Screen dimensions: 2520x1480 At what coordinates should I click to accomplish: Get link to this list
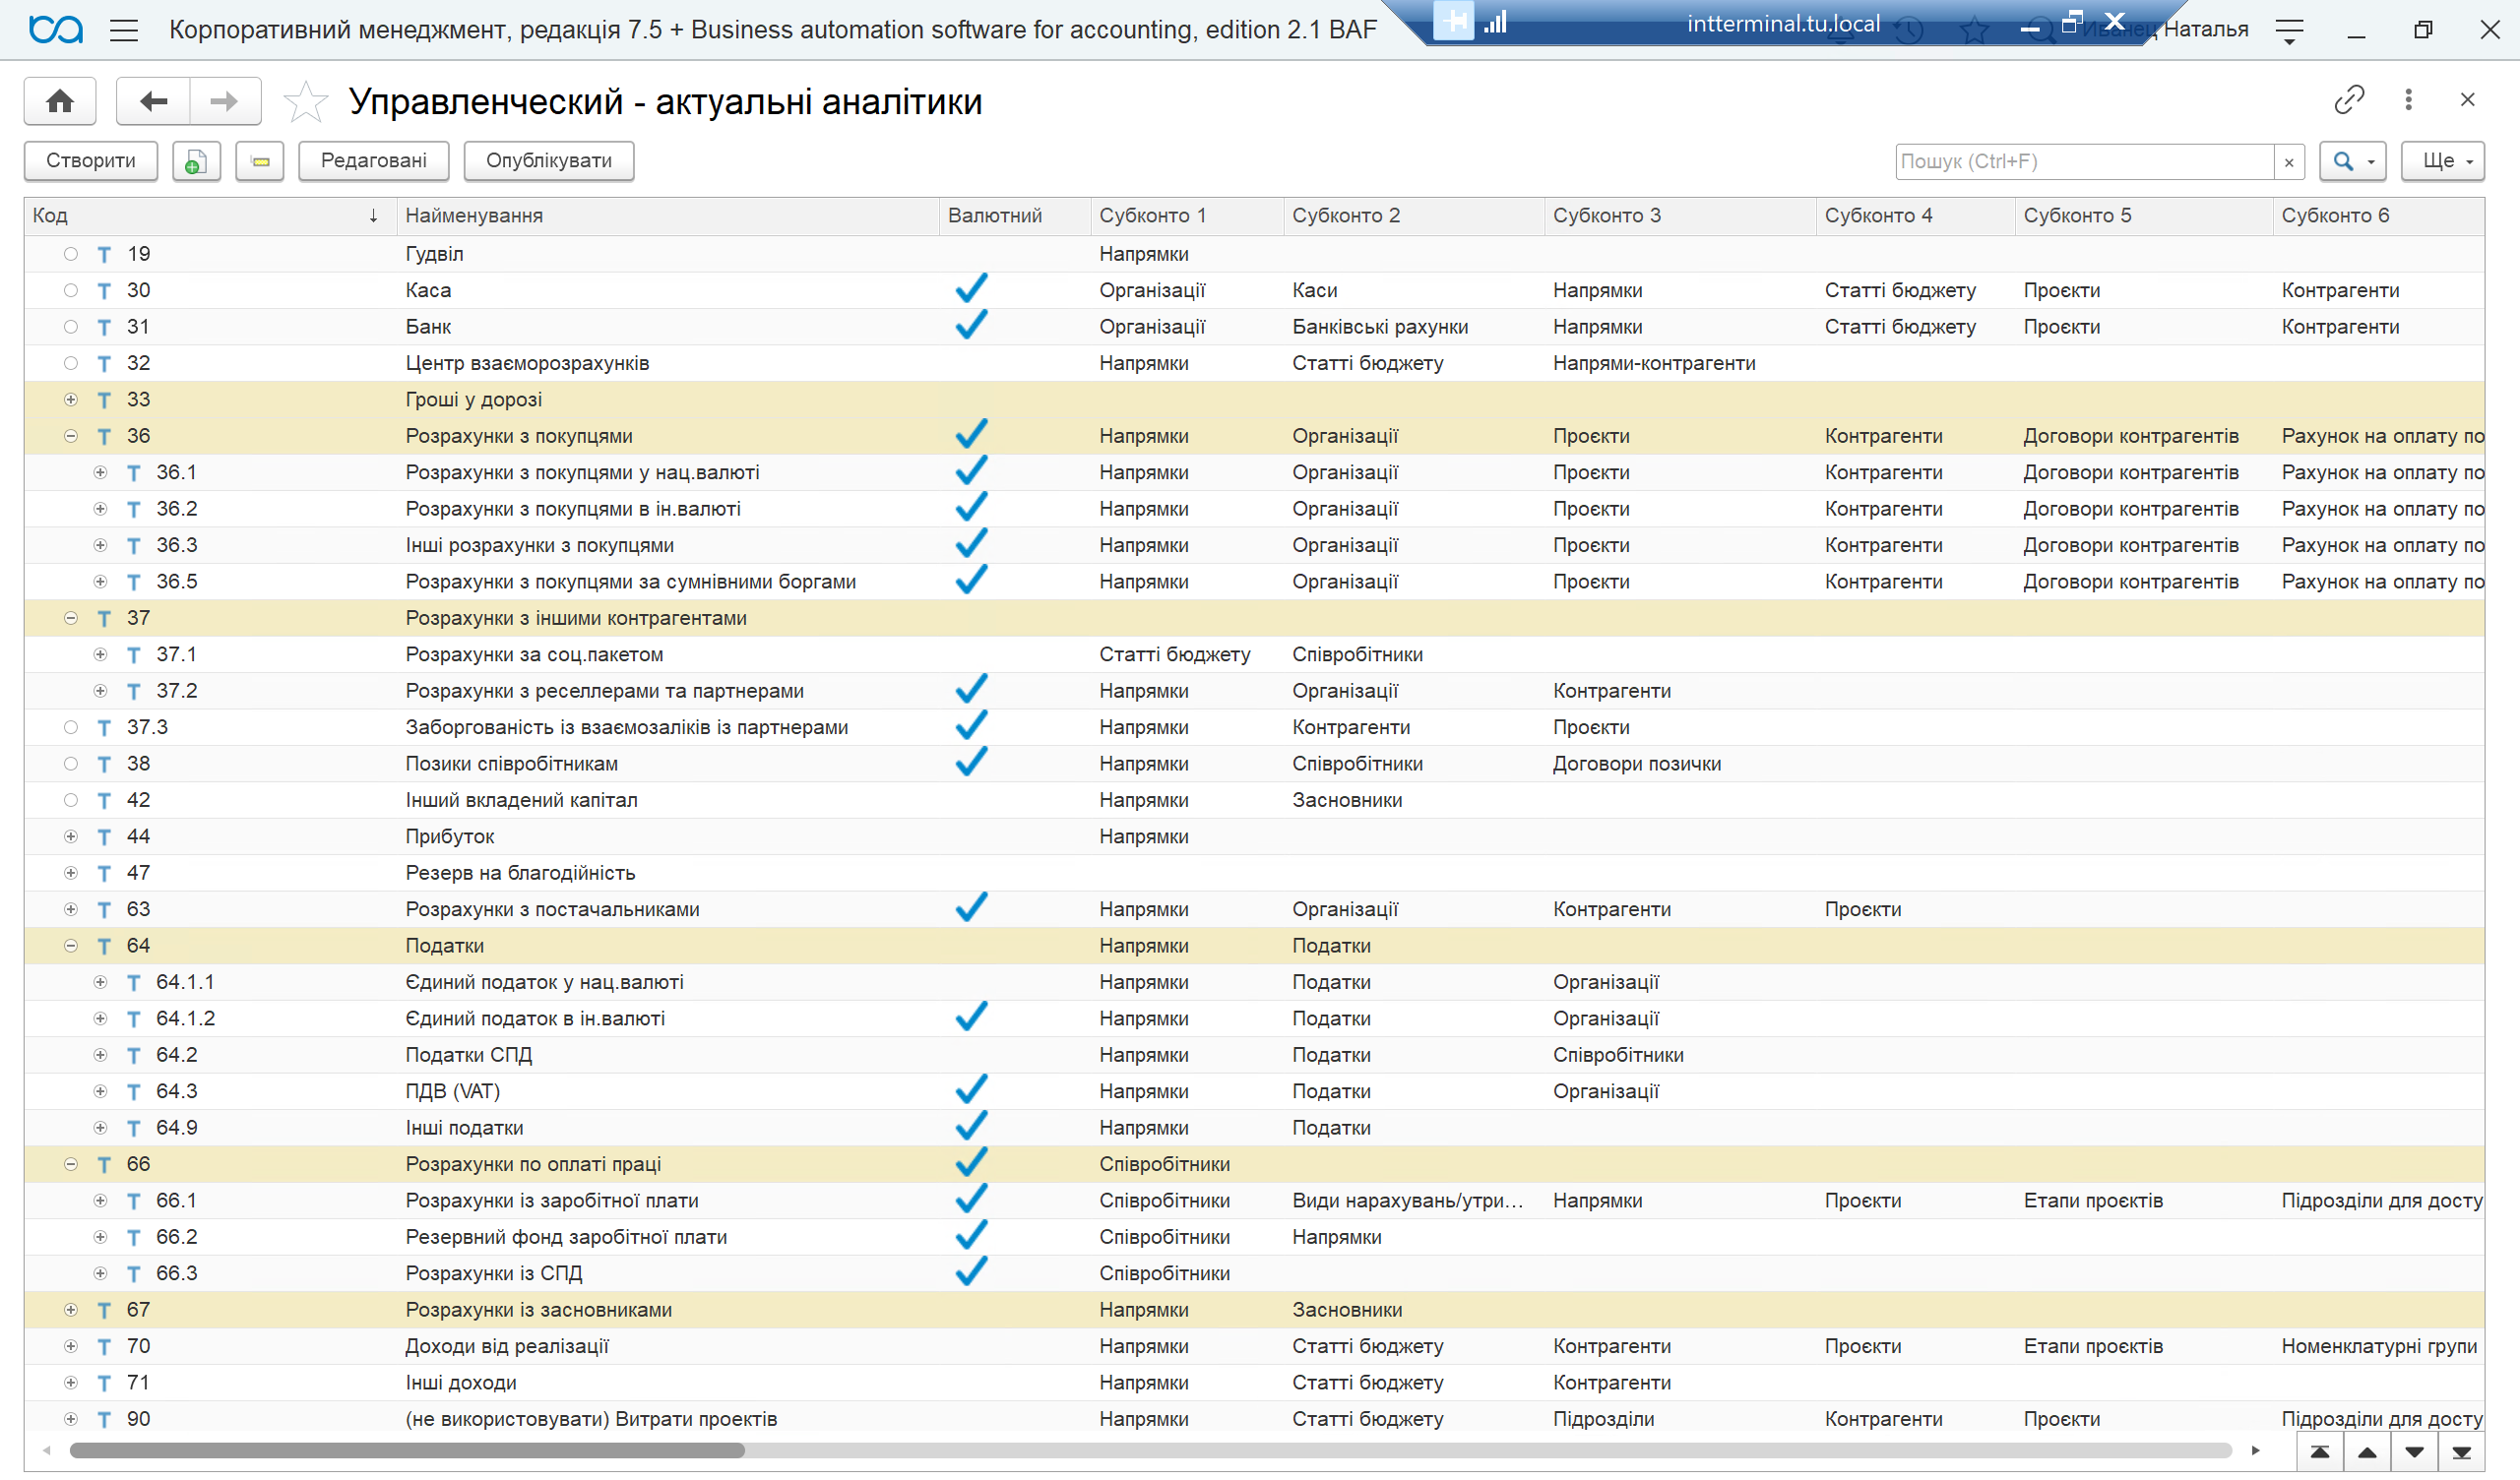point(2349,99)
